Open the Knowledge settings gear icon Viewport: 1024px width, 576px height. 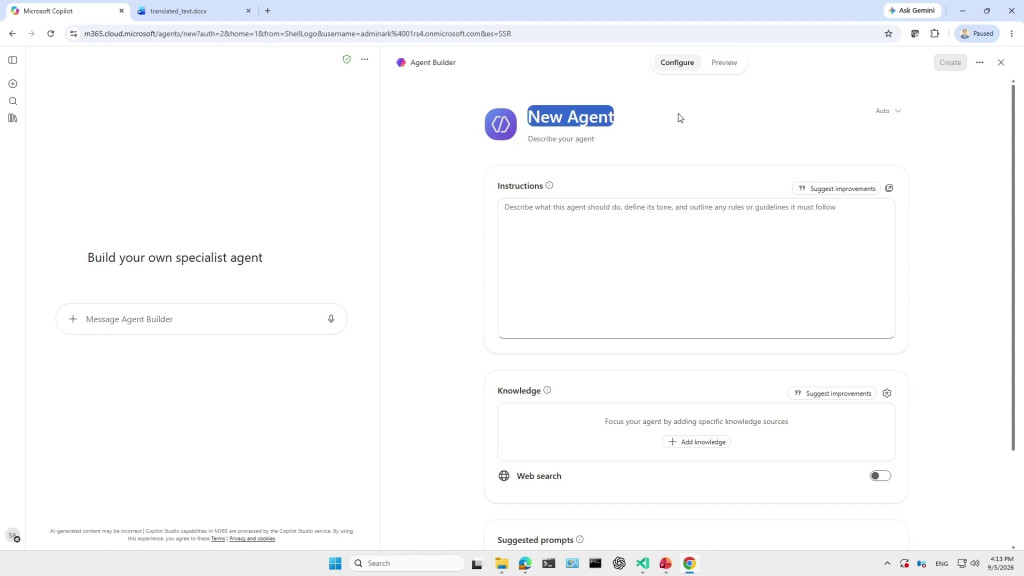(887, 393)
